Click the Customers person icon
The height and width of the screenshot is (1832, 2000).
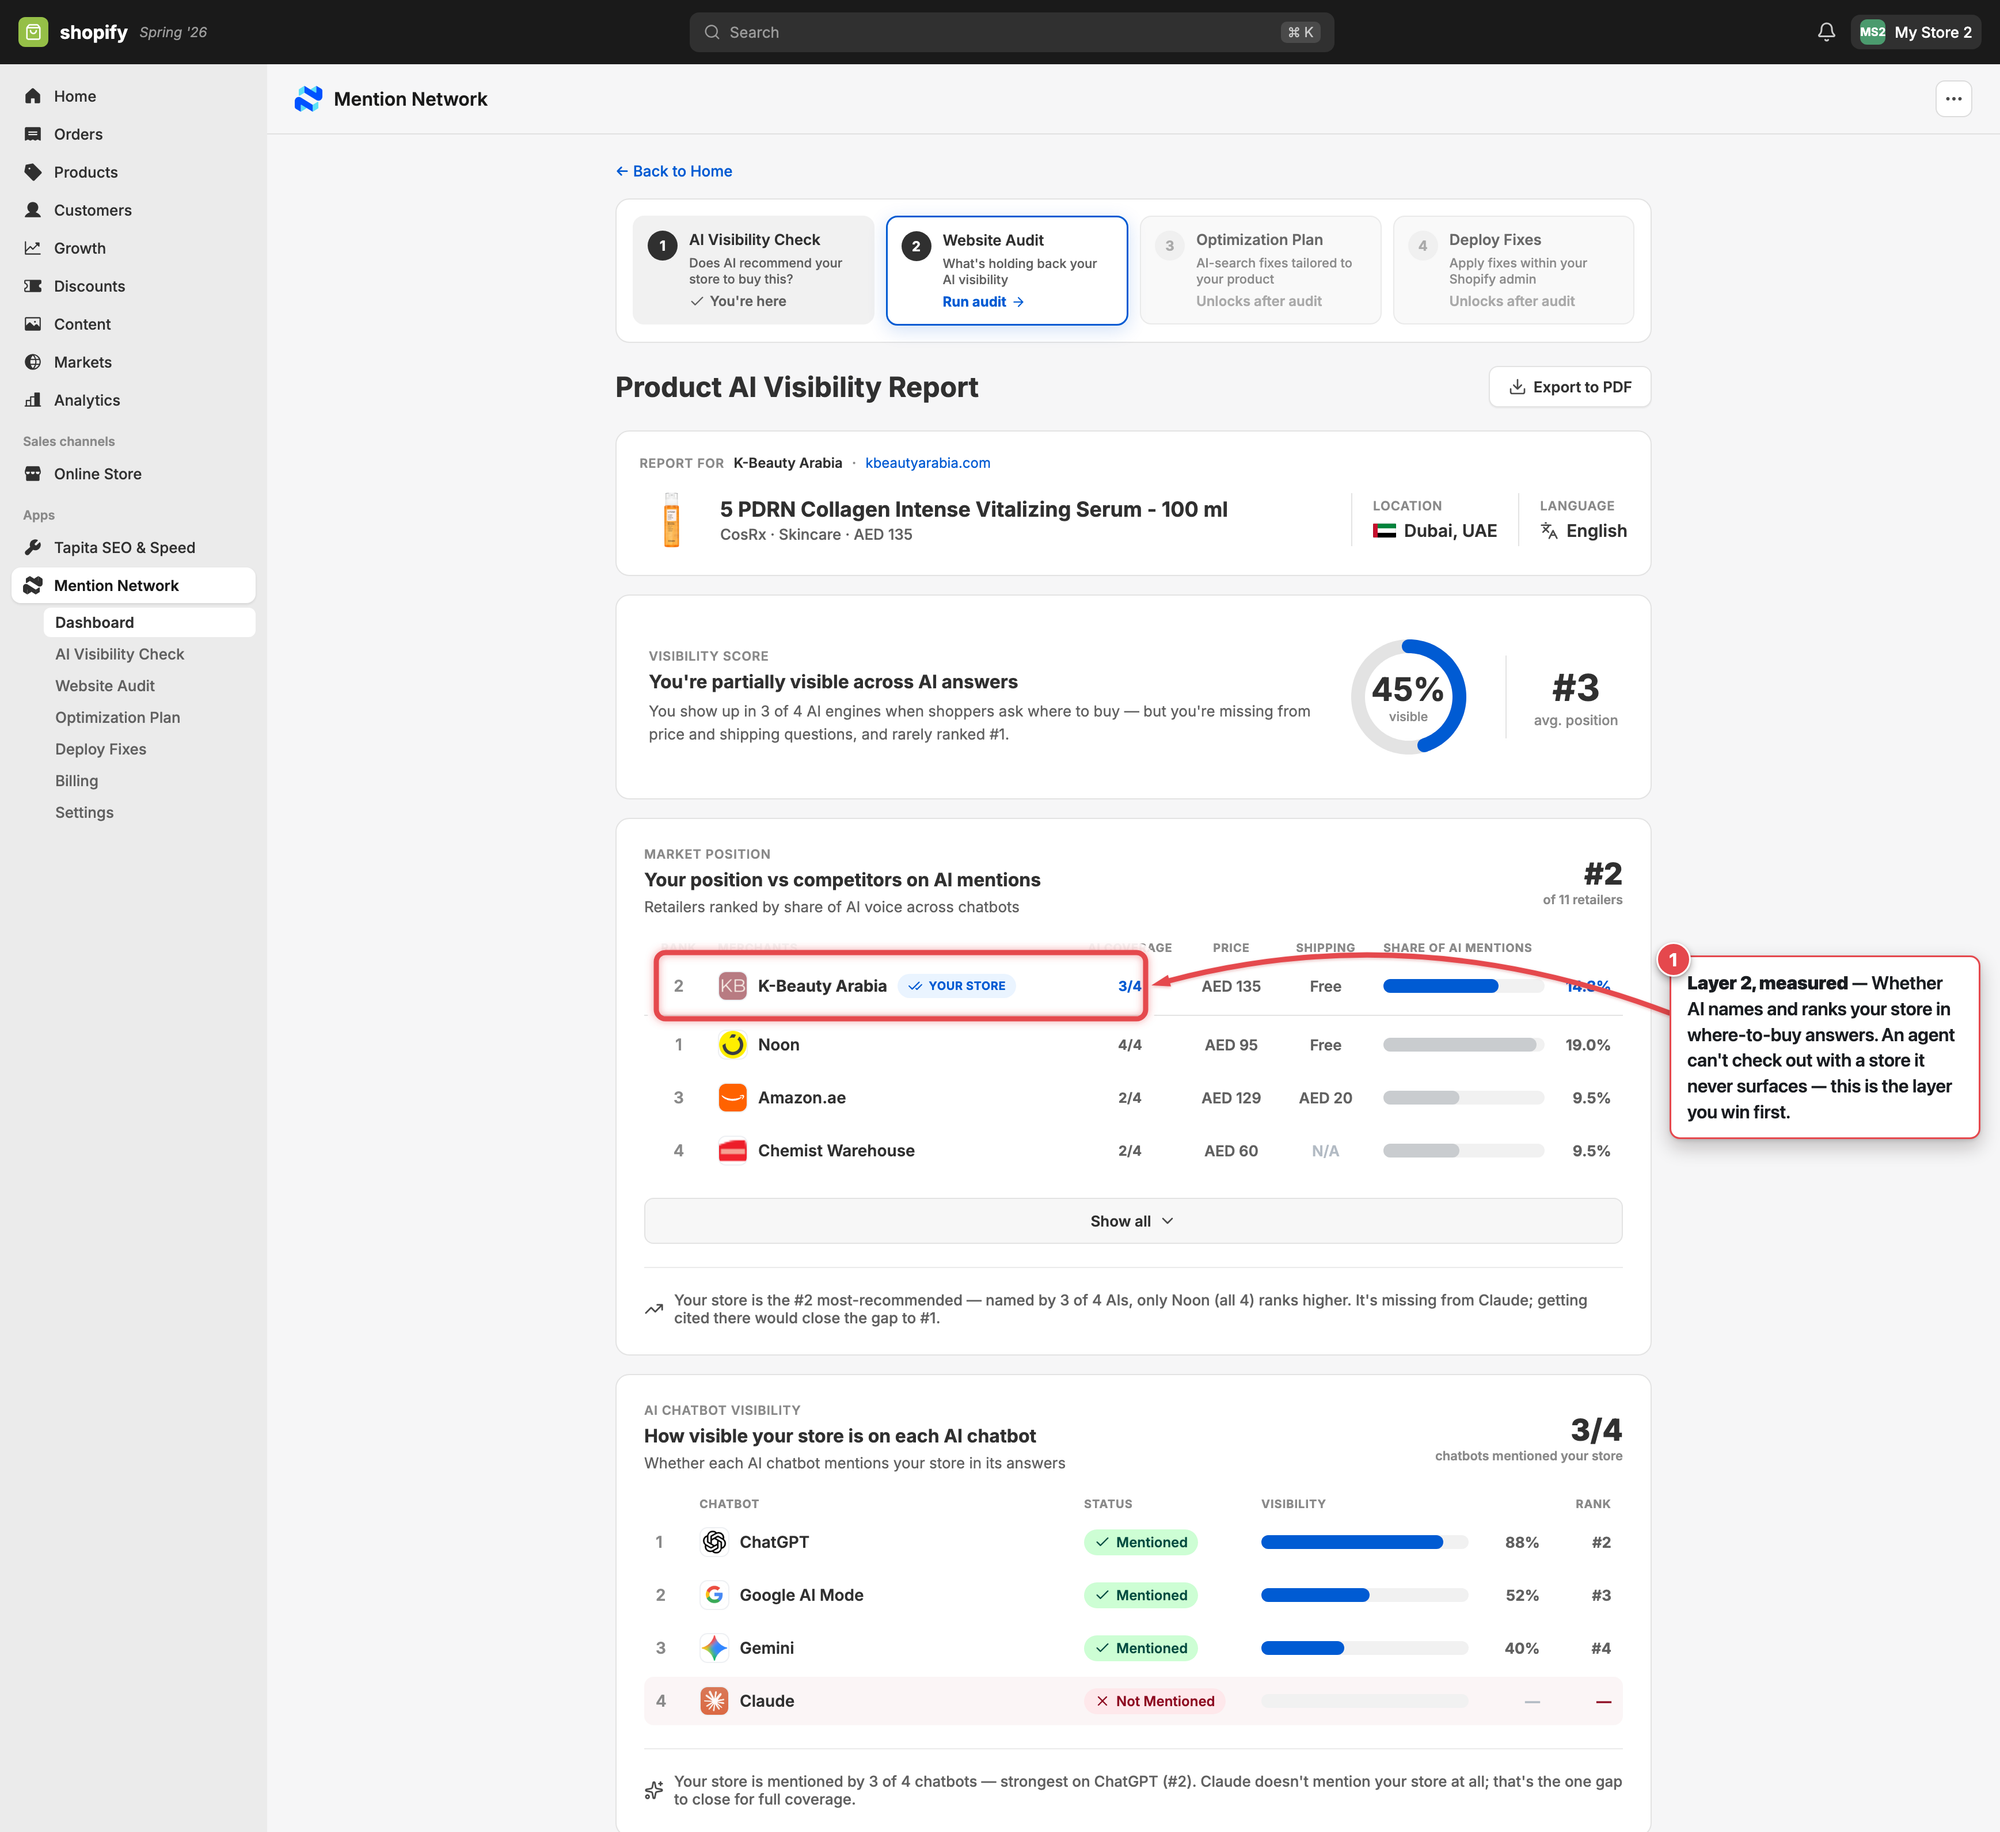[33, 210]
